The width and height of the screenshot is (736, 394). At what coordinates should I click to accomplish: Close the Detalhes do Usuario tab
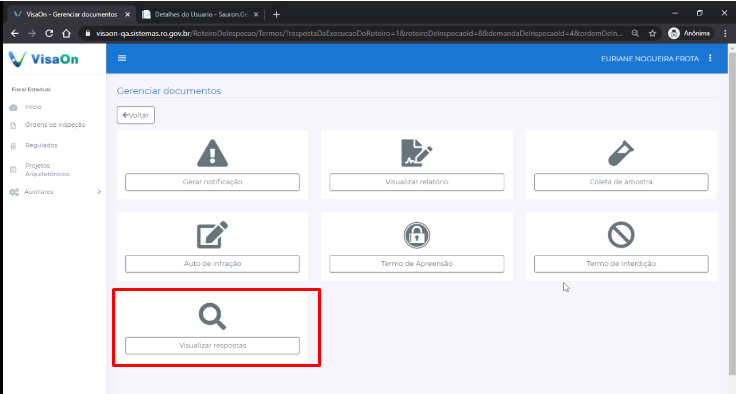click(x=256, y=15)
